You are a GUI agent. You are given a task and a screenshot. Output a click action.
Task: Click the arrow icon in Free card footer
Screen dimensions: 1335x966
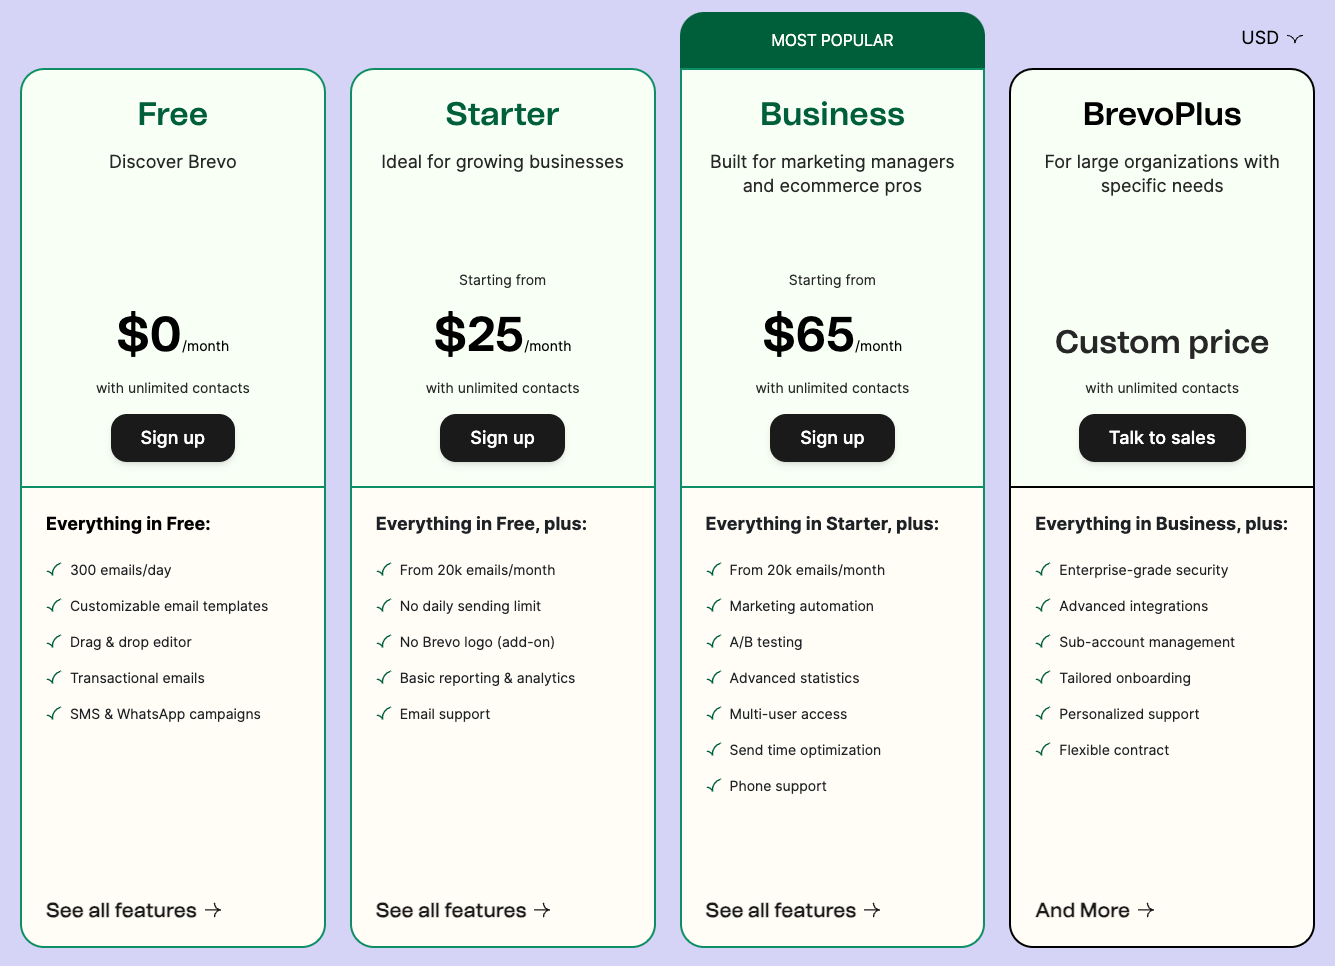click(x=213, y=910)
